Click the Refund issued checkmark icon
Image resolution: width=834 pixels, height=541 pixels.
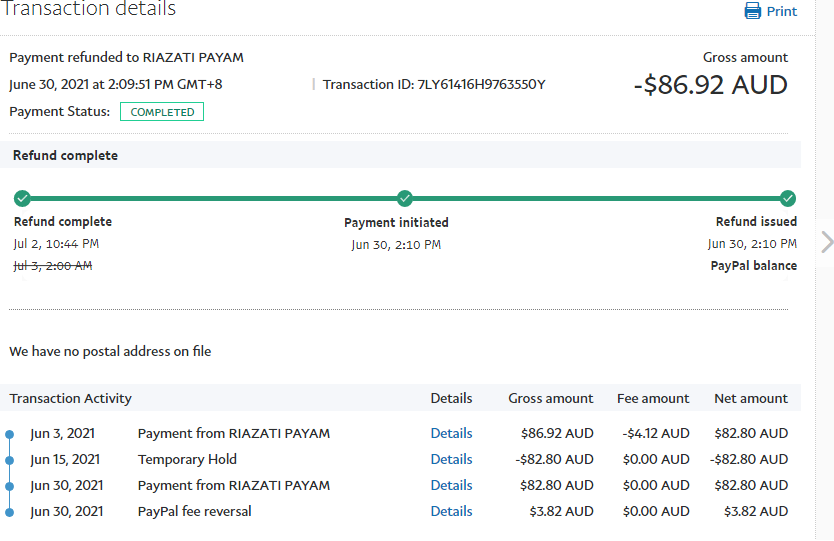(x=787, y=198)
